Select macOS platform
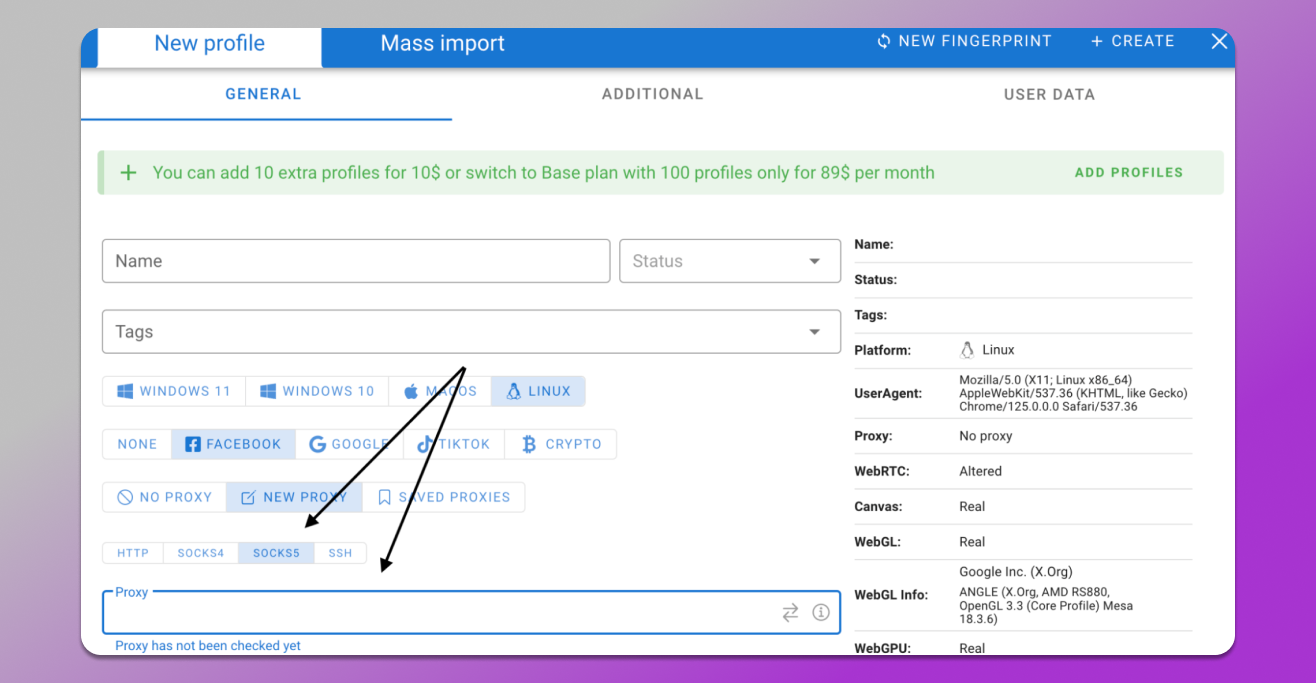This screenshot has width=1316, height=683. [440, 391]
